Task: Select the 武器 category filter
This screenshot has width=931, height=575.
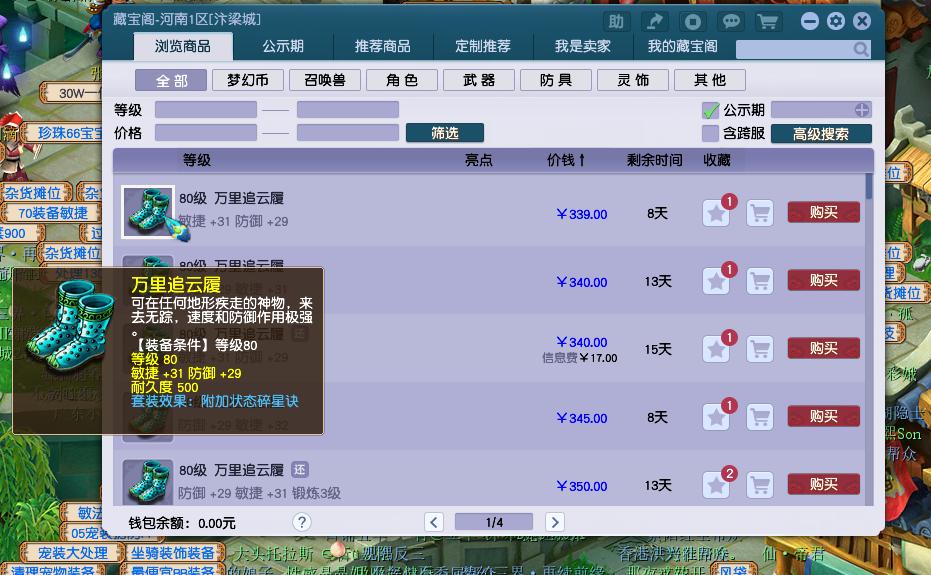Action: point(479,80)
